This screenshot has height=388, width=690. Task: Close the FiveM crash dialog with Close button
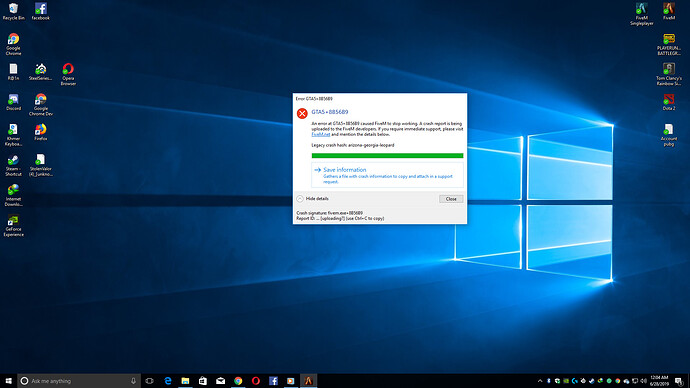[451, 199]
